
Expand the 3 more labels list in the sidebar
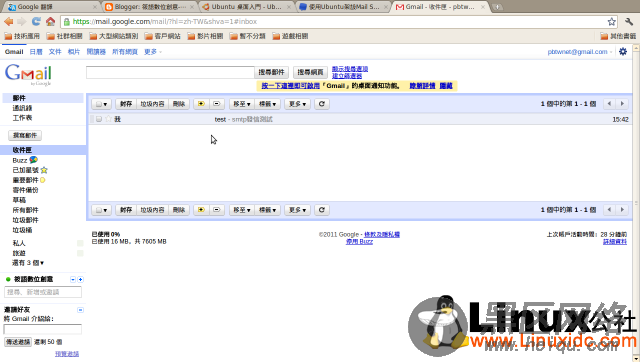(28, 263)
